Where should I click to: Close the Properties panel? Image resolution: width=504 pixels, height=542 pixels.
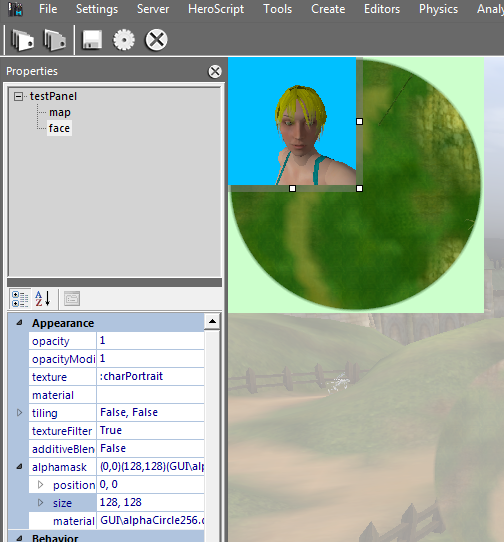215,72
